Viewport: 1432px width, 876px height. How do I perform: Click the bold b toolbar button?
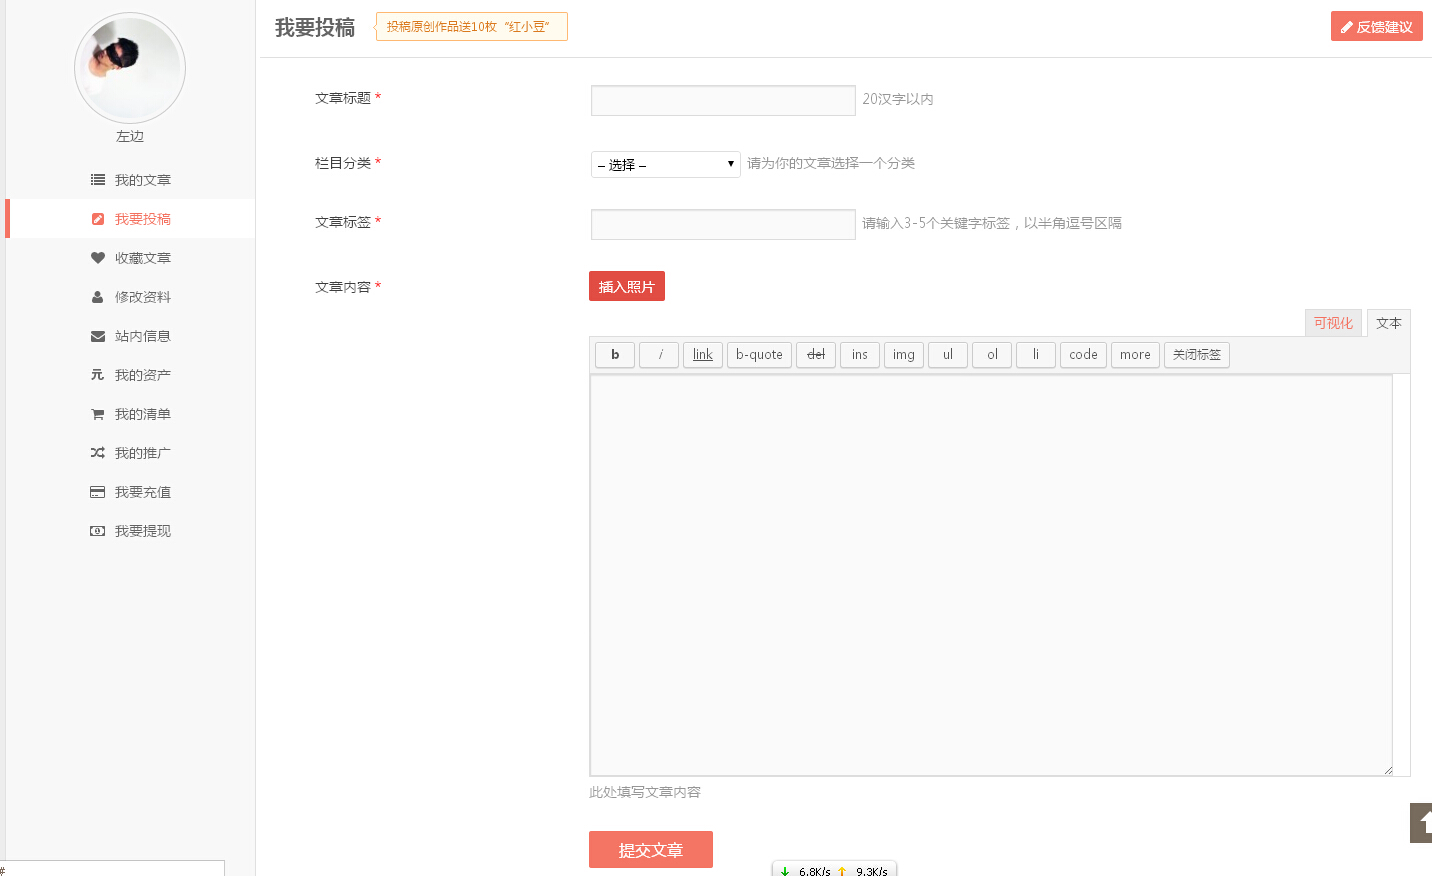pyautogui.click(x=615, y=355)
